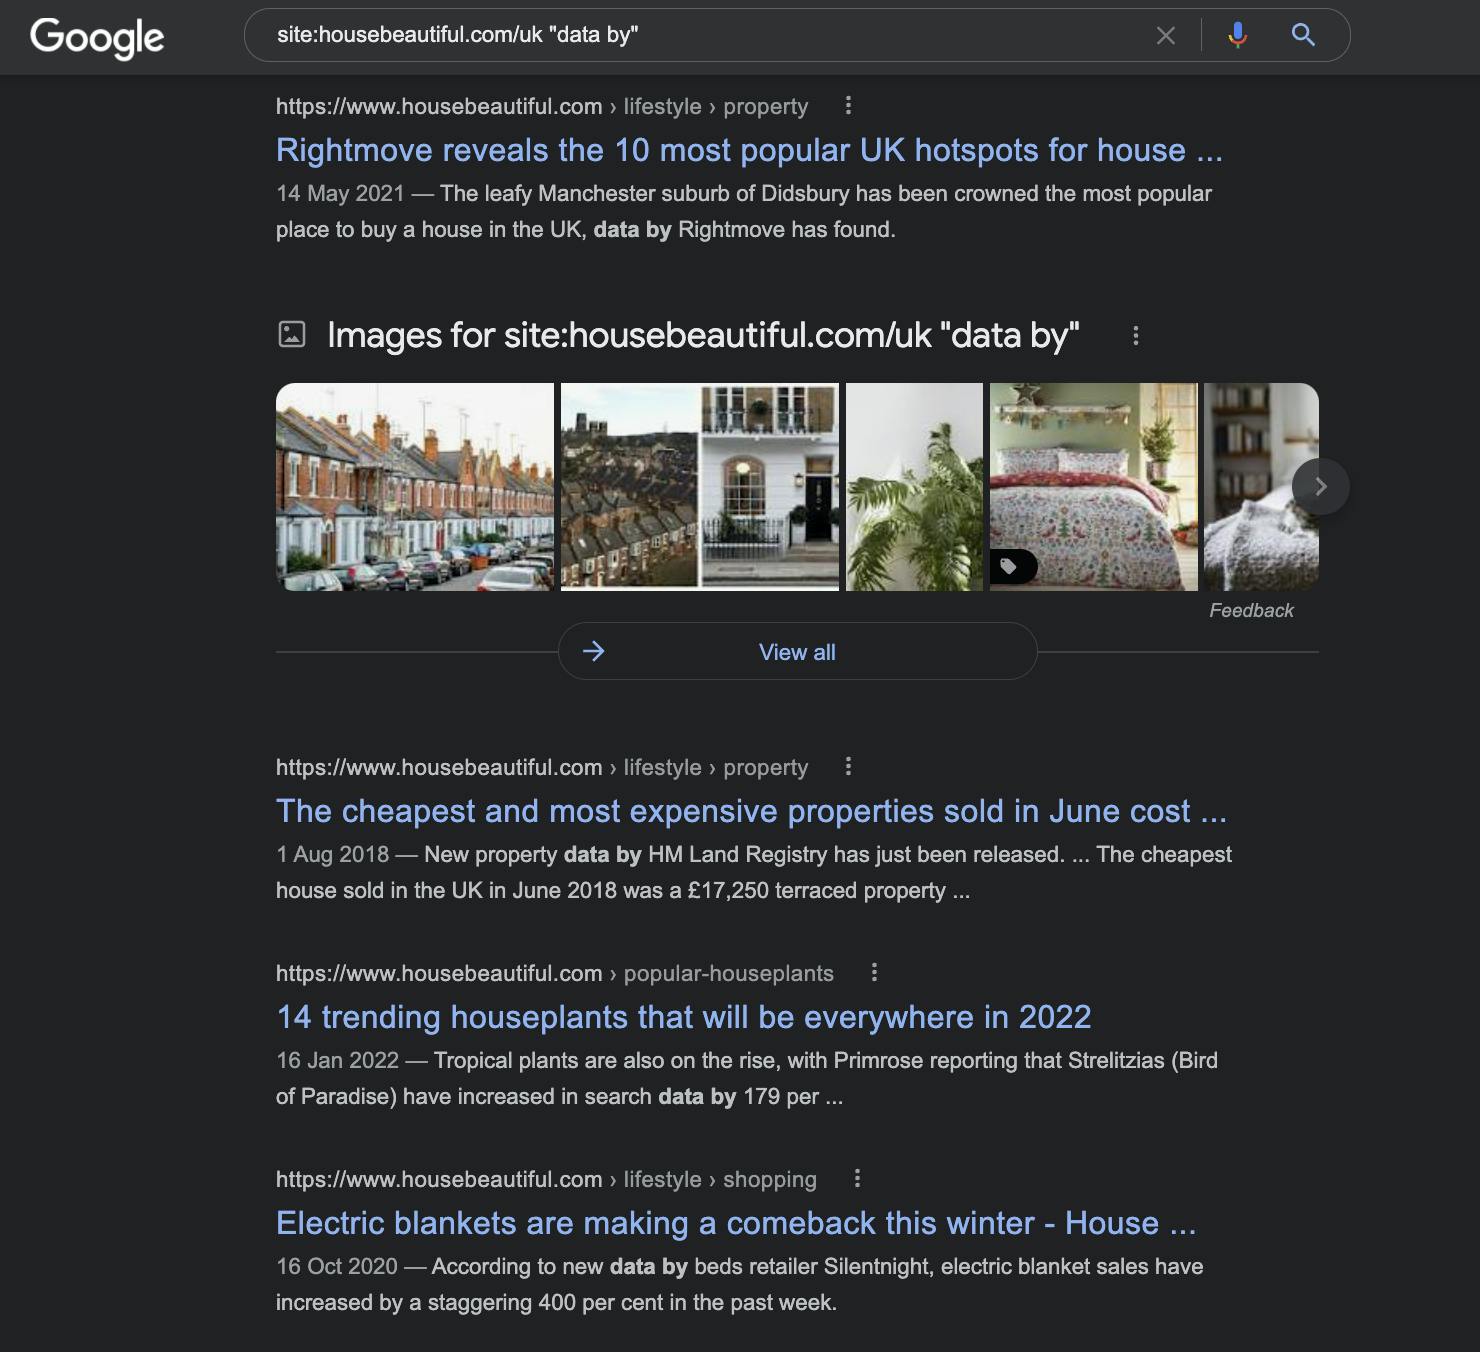This screenshot has width=1480, height=1352.
Task: Click the Images for site heading
Action: point(703,335)
